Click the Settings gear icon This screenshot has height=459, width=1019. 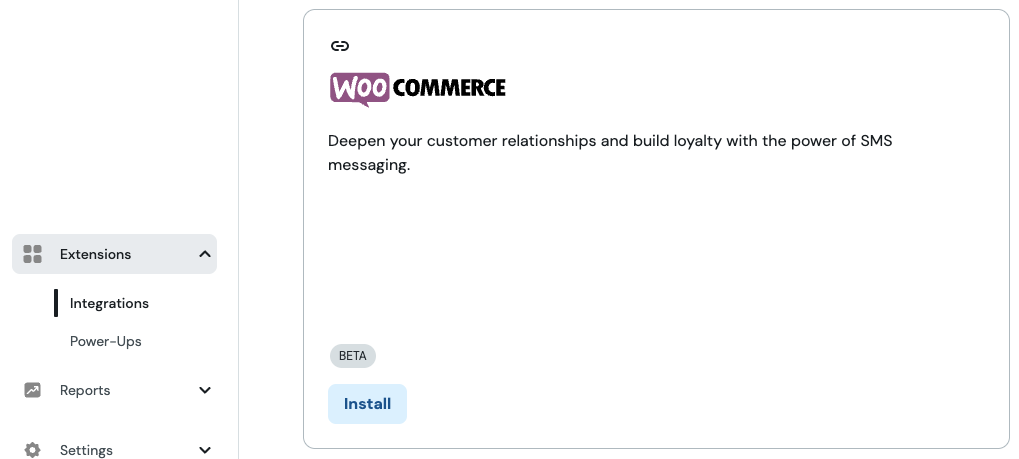(x=32, y=450)
